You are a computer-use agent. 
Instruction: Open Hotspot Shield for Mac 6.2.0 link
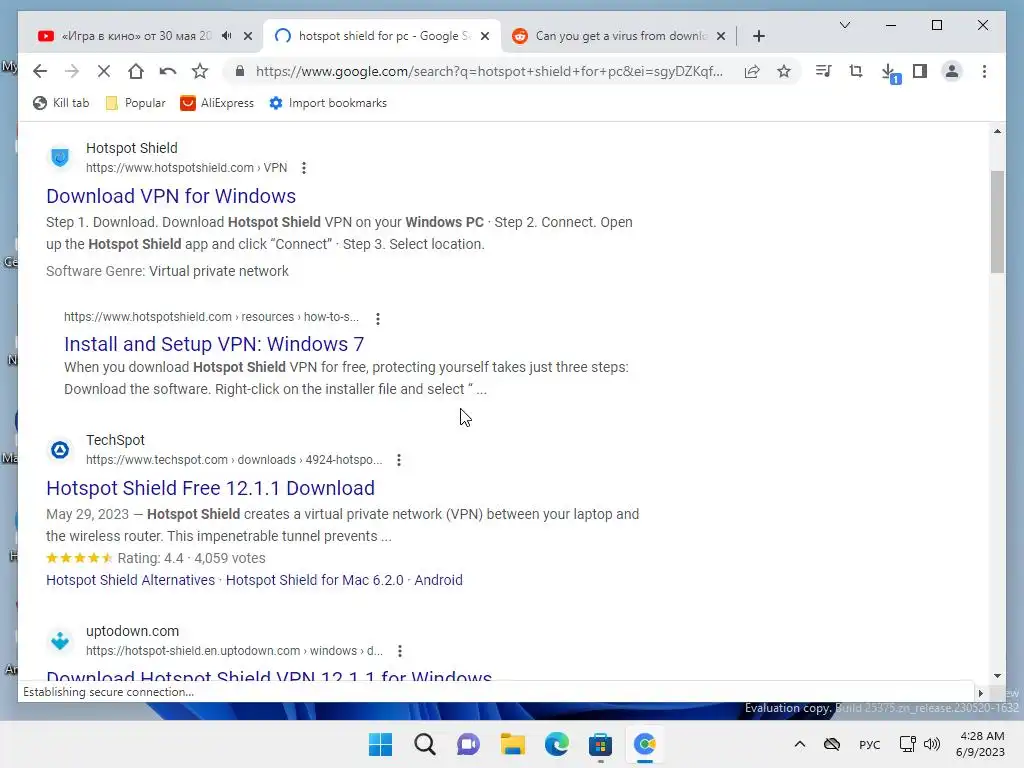coord(315,580)
